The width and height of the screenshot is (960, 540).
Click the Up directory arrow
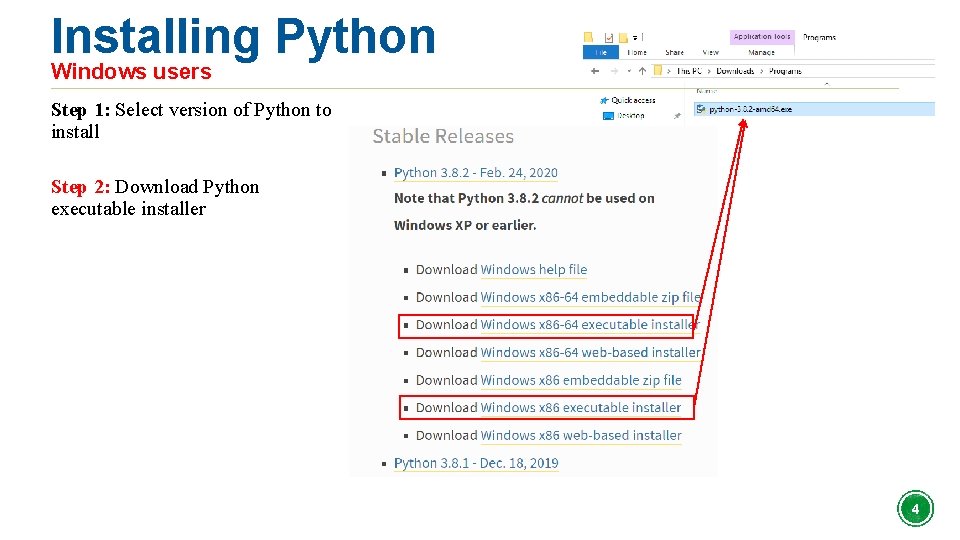pyautogui.click(x=643, y=71)
